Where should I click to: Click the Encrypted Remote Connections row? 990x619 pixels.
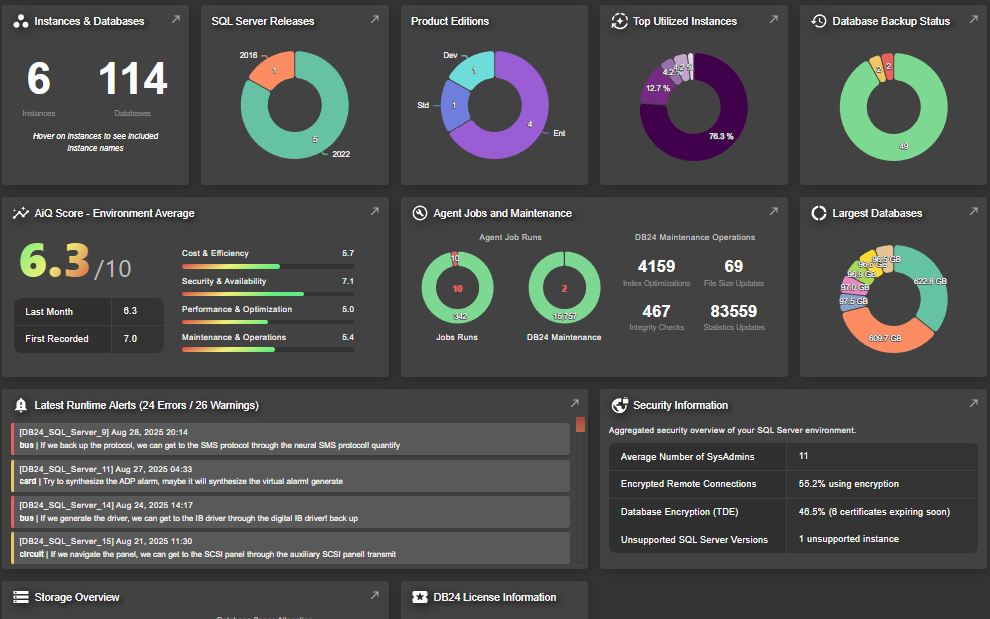point(793,484)
